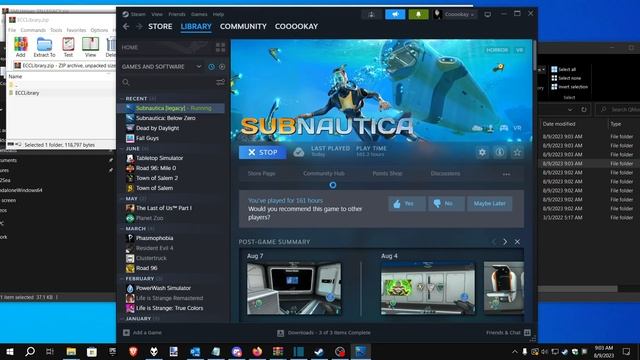
Task: Dismiss the Post-Game Summary section
Action: click(517, 242)
